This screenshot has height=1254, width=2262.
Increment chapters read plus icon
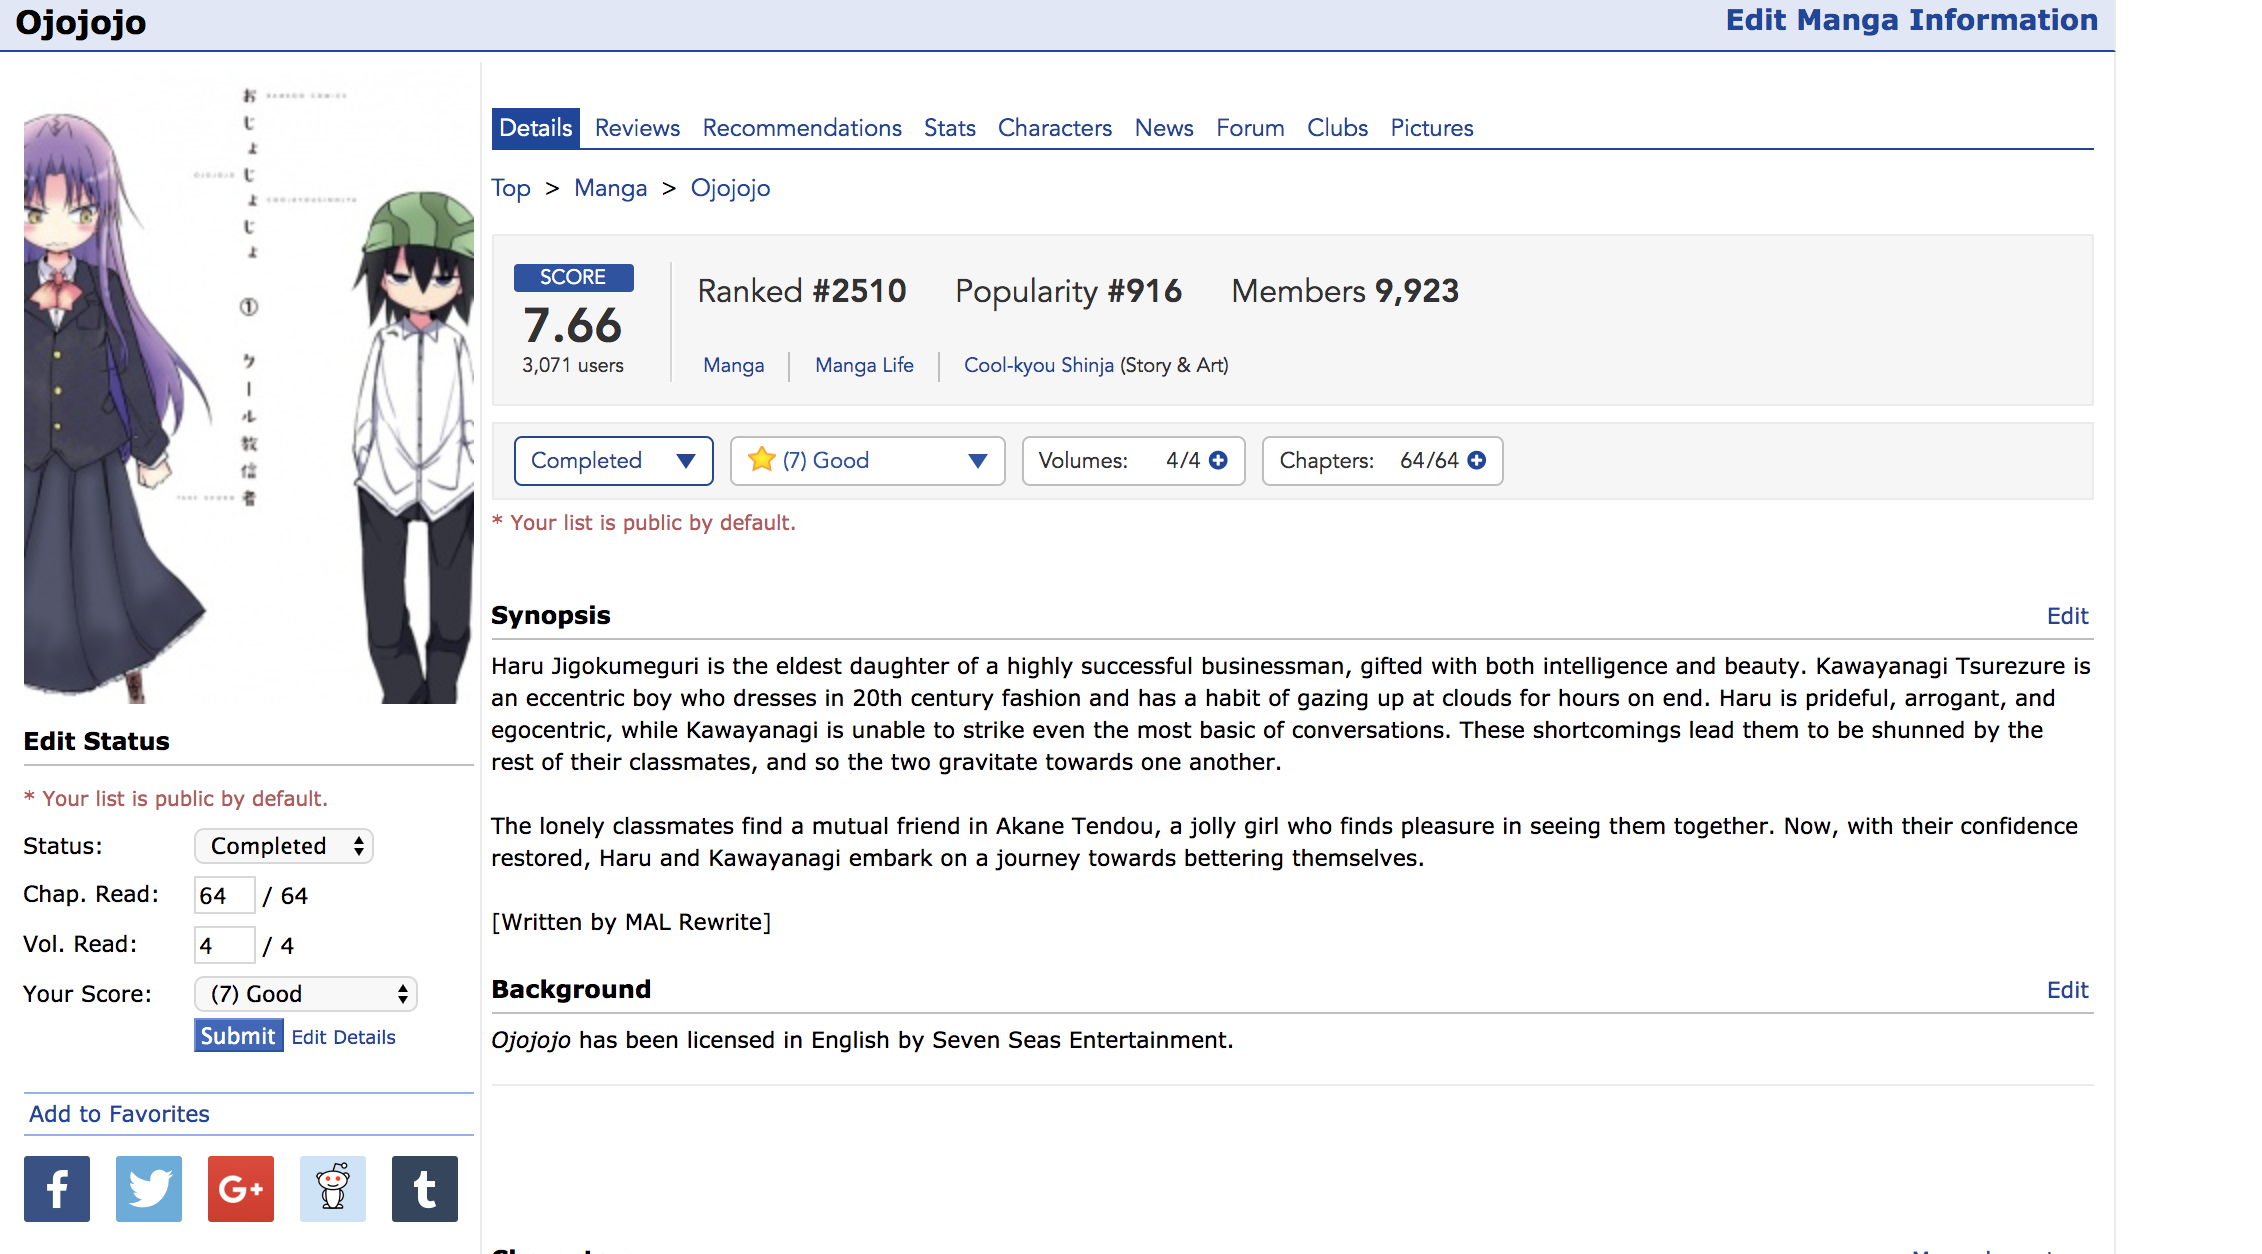[1477, 460]
